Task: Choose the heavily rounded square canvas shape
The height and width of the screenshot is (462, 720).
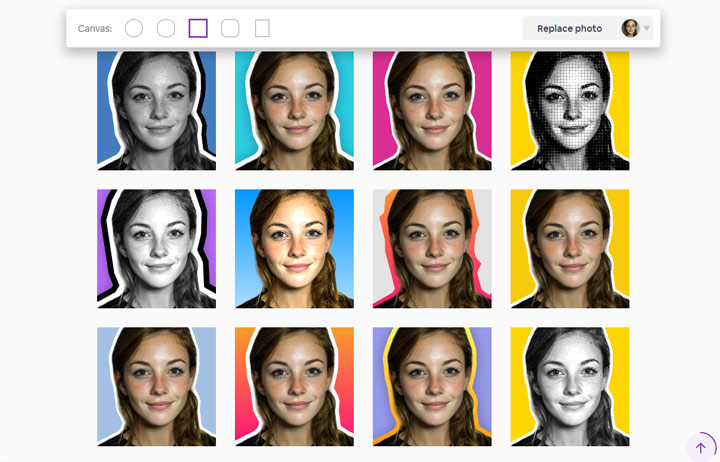Action: click(166, 28)
